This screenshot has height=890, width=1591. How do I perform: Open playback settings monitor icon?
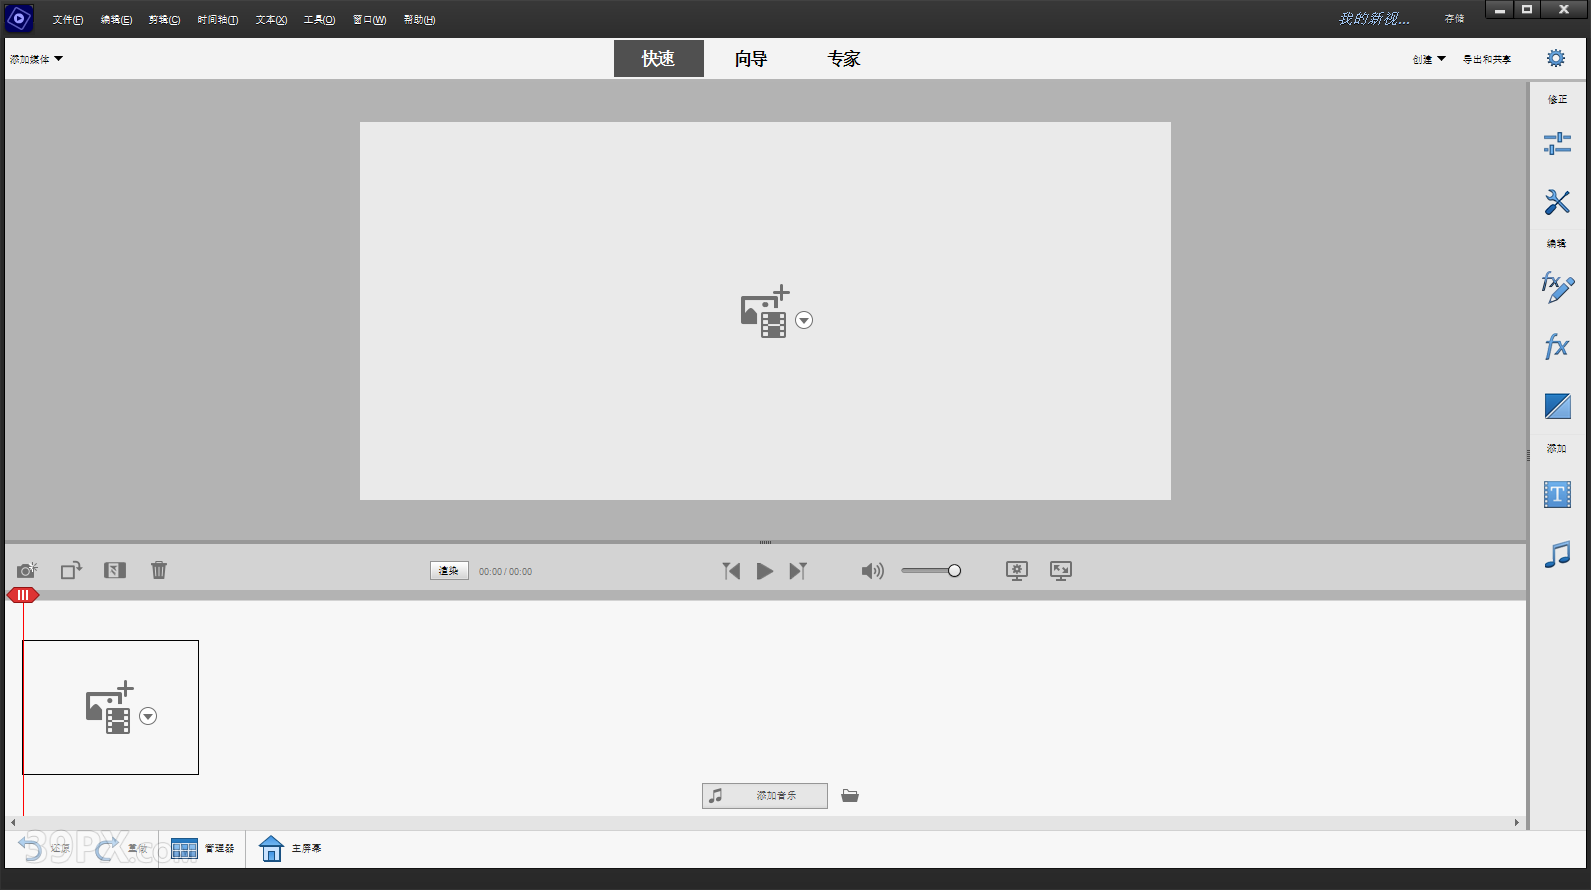[1017, 570]
